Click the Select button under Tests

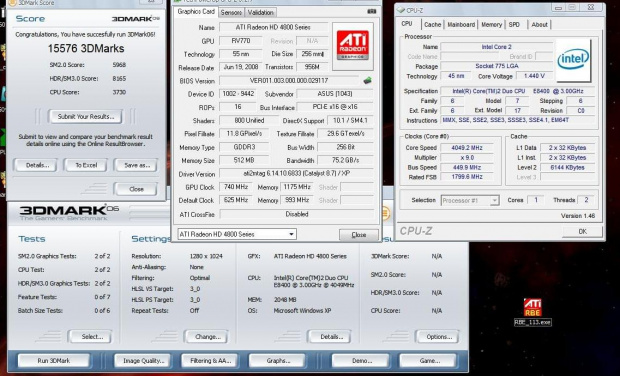click(x=92, y=337)
